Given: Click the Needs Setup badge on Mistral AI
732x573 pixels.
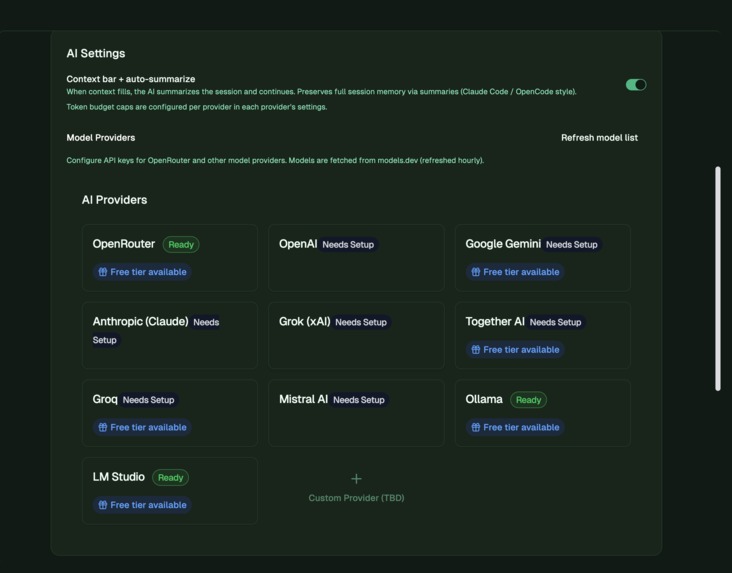Looking at the screenshot, I should point(359,400).
